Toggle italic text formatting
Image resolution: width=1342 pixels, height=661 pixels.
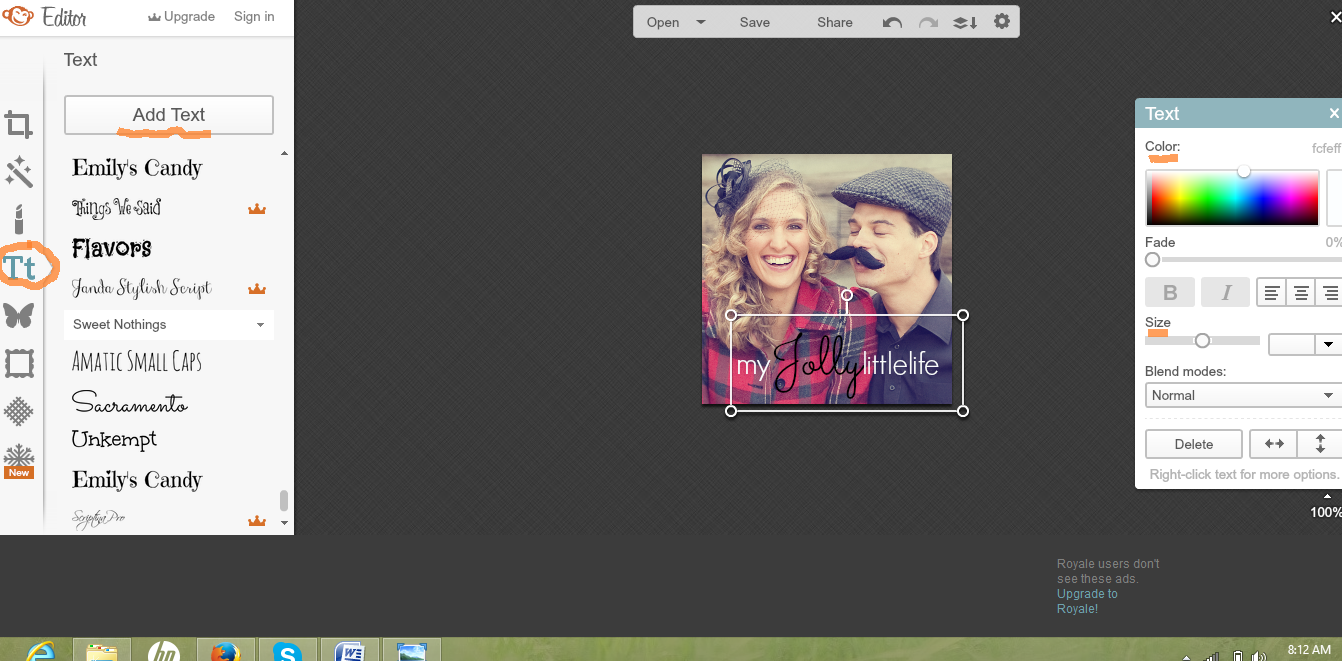tap(1225, 292)
